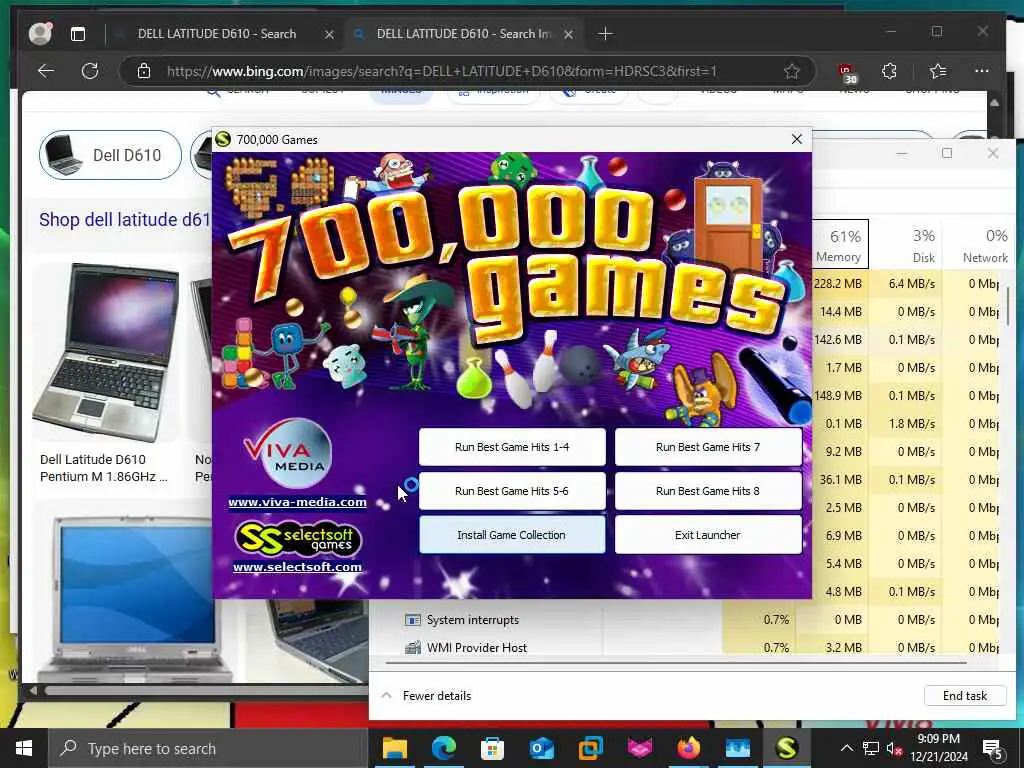Open the notification center icon
The image size is (1024, 768).
[993, 750]
